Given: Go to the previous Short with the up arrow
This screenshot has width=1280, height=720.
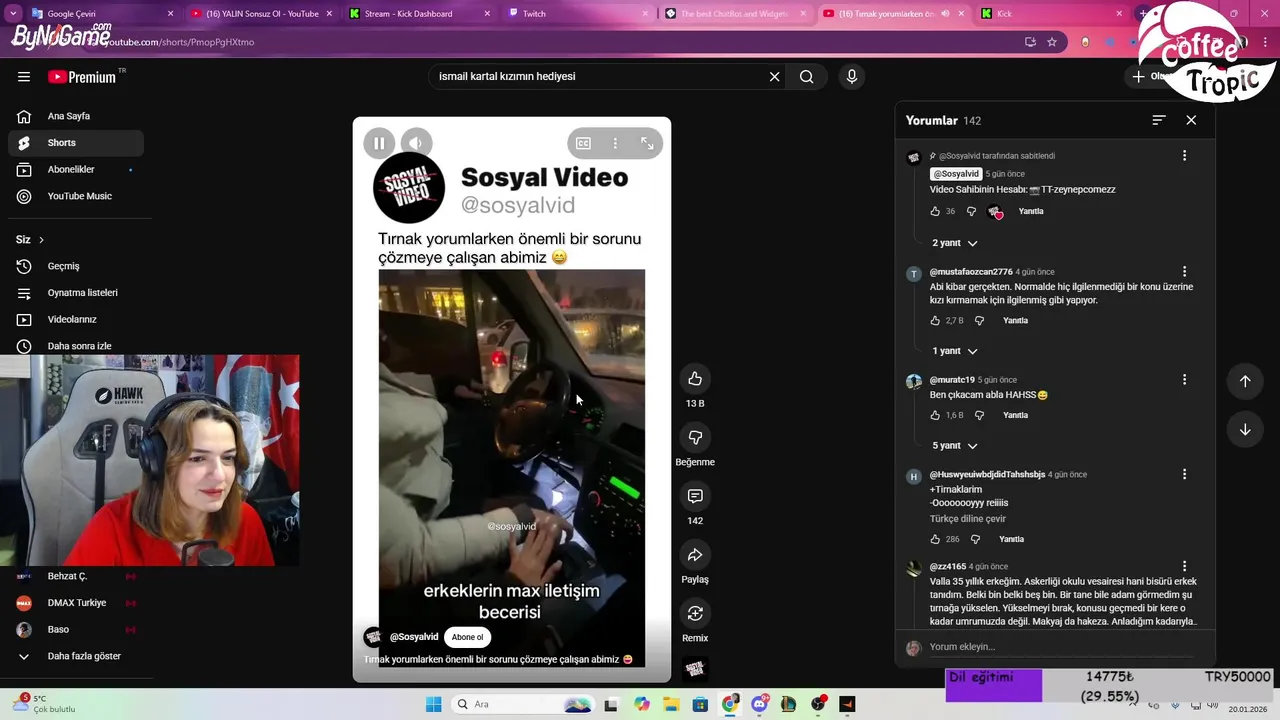Looking at the screenshot, I should click(1245, 381).
